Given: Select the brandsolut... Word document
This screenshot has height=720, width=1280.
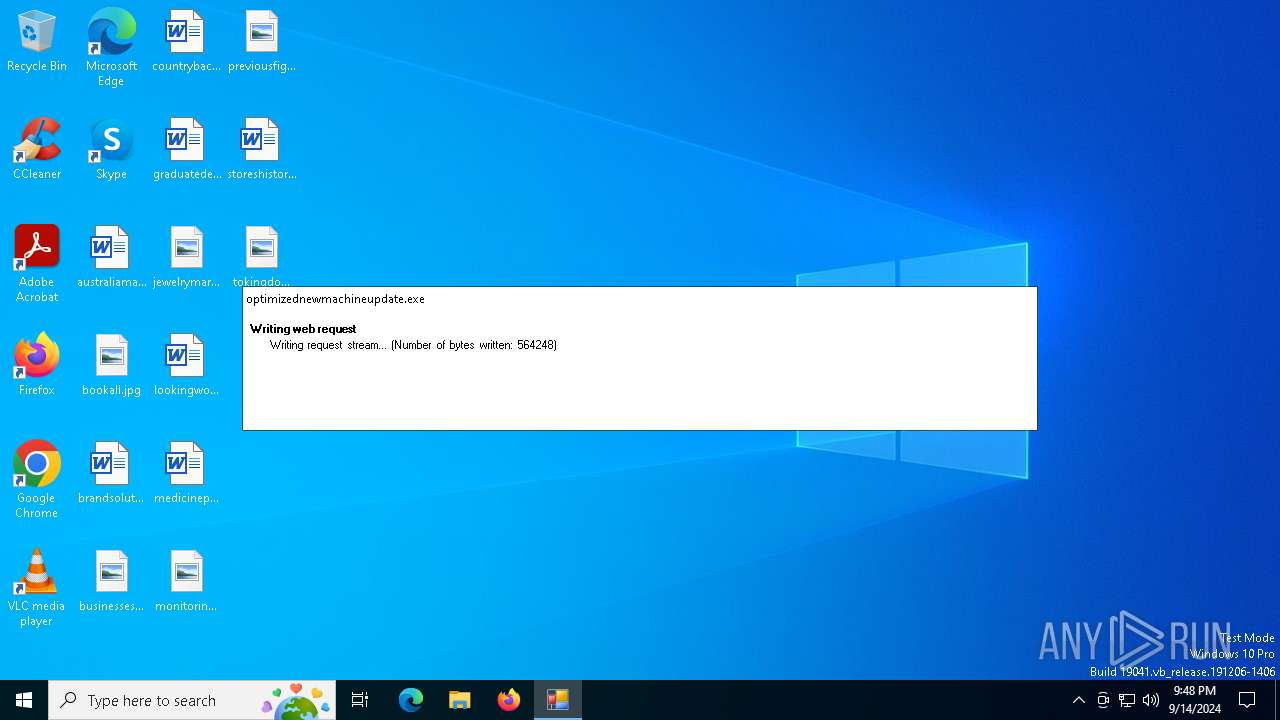Looking at the screenshot, I should pos(111,474).
